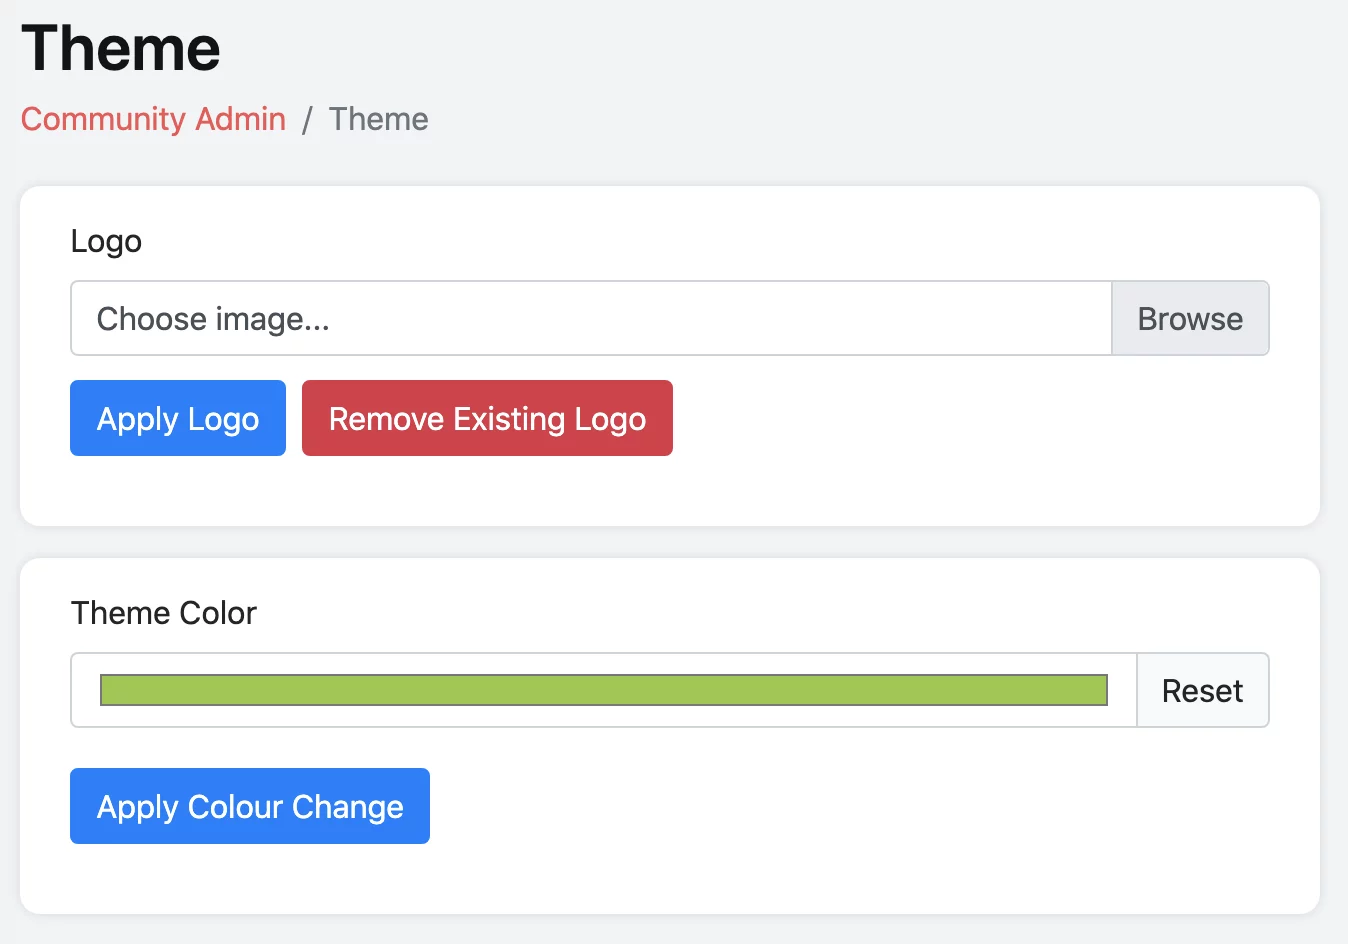Navigate back to Community Admin

pos(153,119)
